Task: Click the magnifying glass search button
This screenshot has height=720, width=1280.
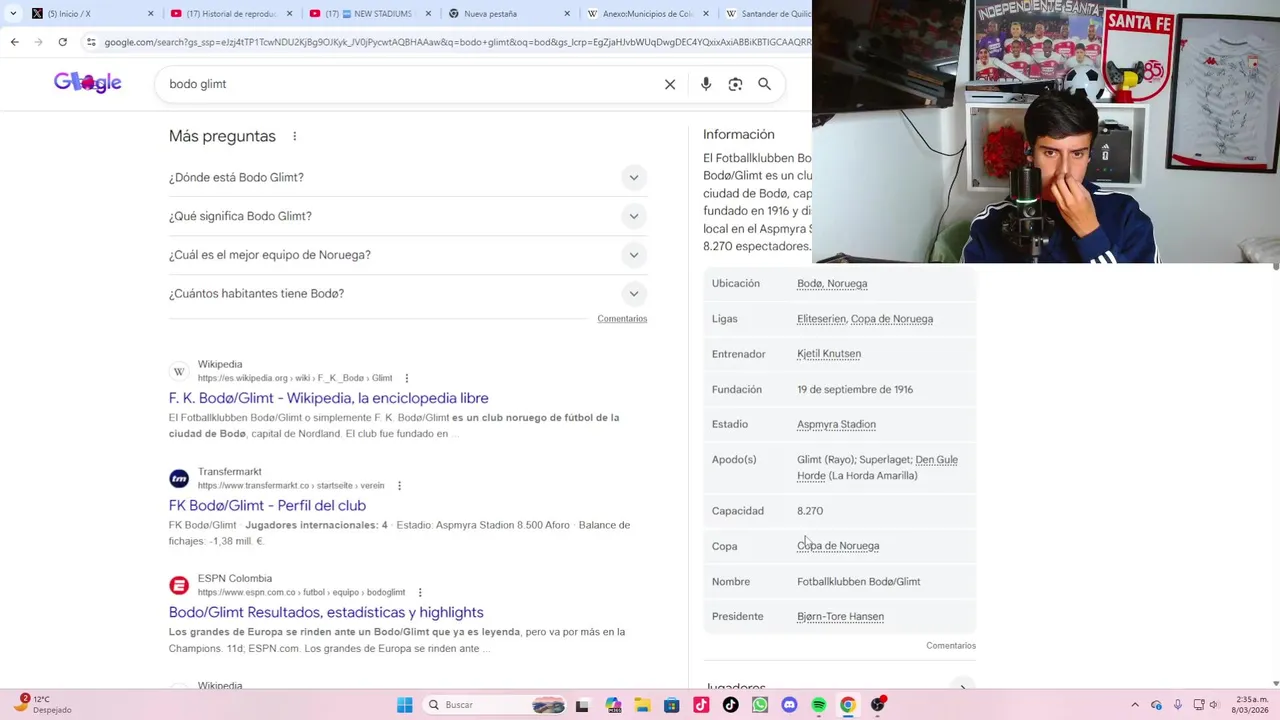Action: tap(764, 84)
